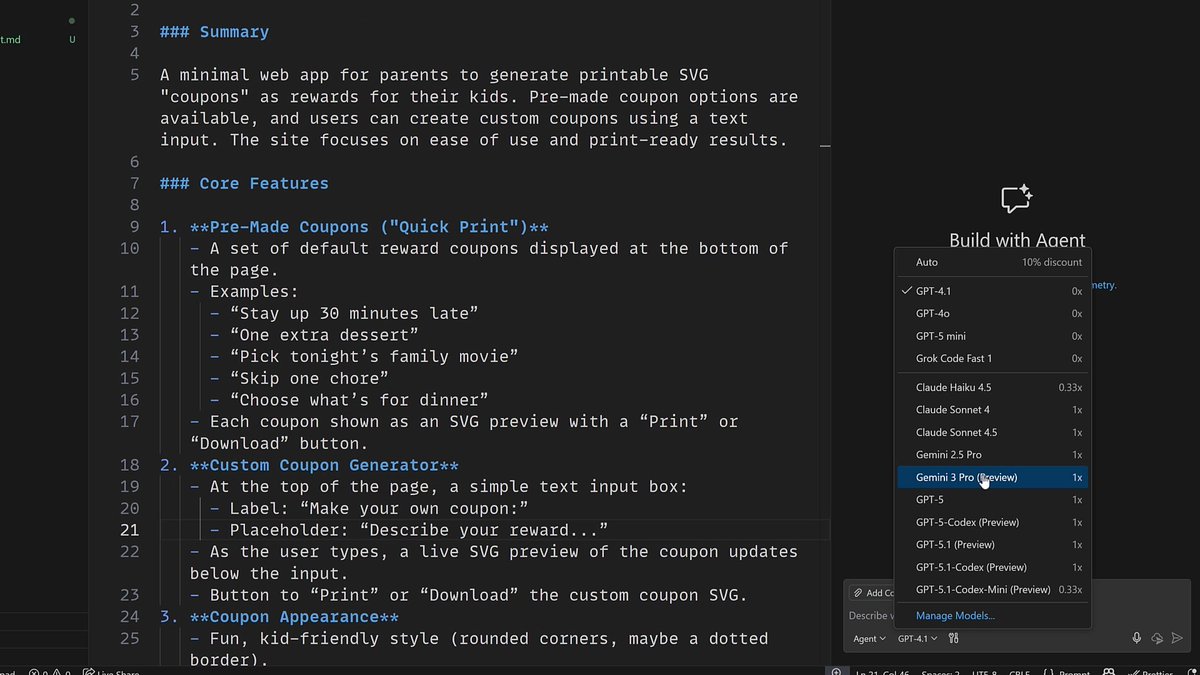Viewport: 1200px width, 675px height.
Task: Click the 10% discount label
Action: coord(1052,262)
